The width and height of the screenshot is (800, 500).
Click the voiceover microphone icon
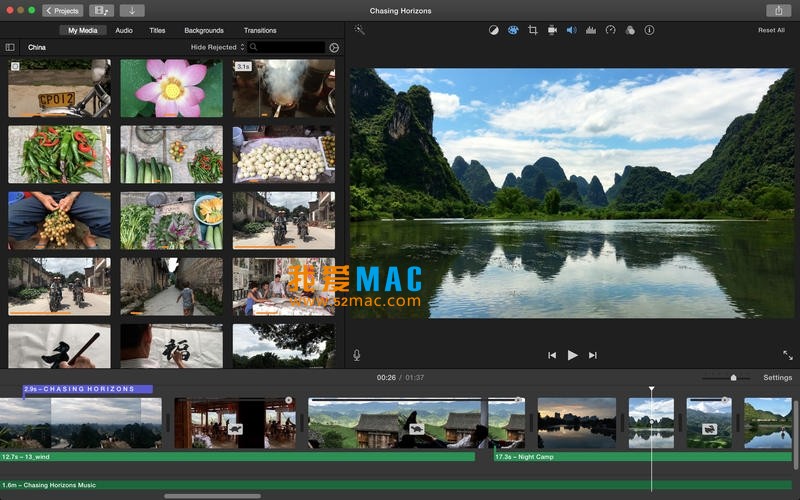[x=357, y=355]
